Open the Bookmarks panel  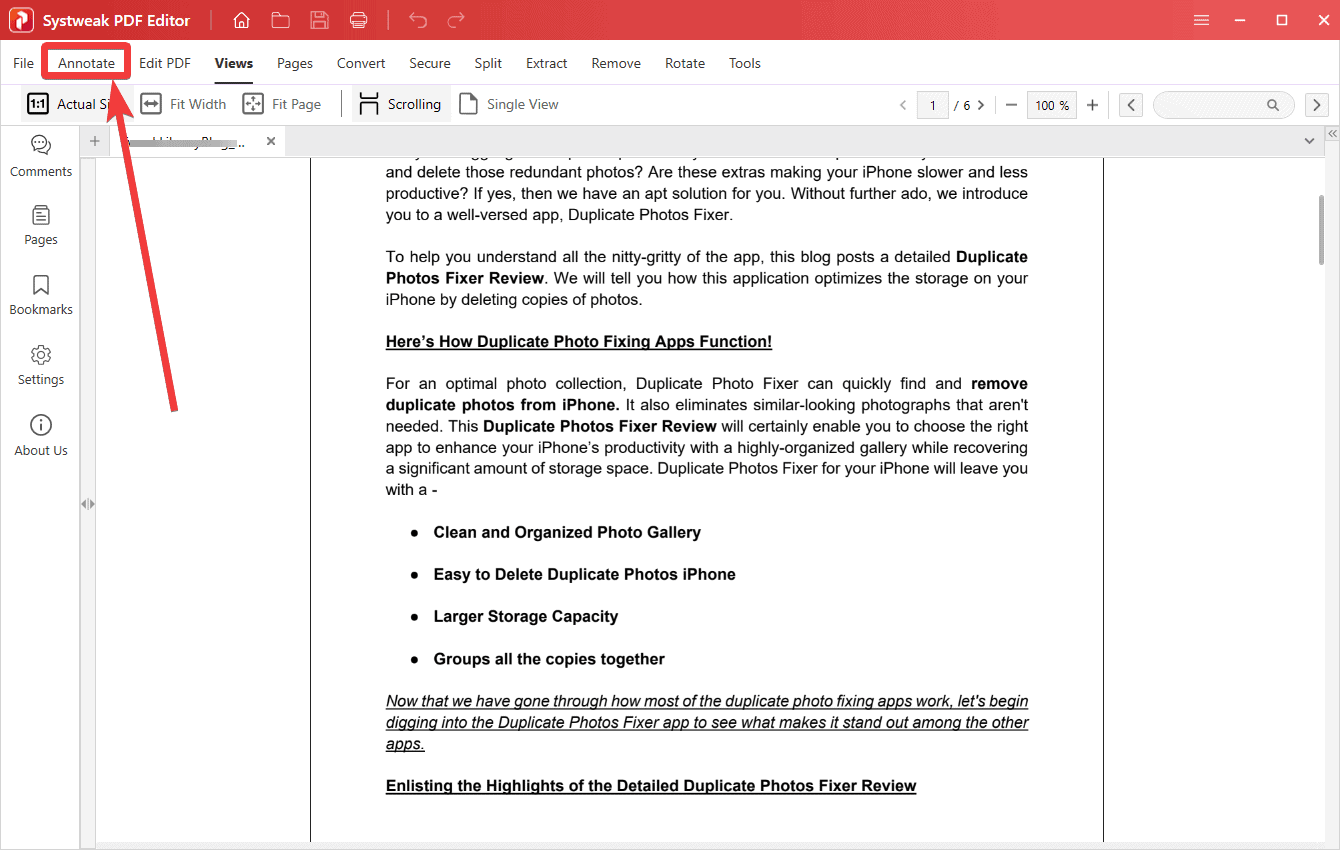pyautogui.click(x=41, y=296)
